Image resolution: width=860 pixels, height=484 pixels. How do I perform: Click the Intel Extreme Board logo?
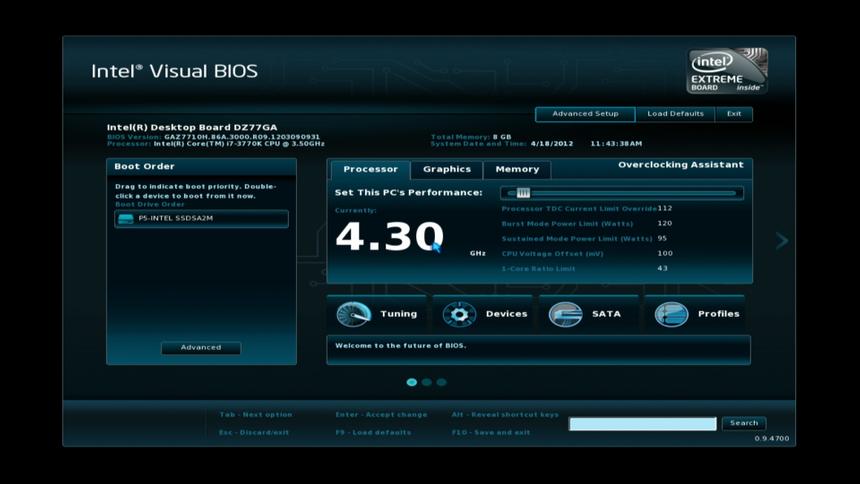tap(727, 71)
